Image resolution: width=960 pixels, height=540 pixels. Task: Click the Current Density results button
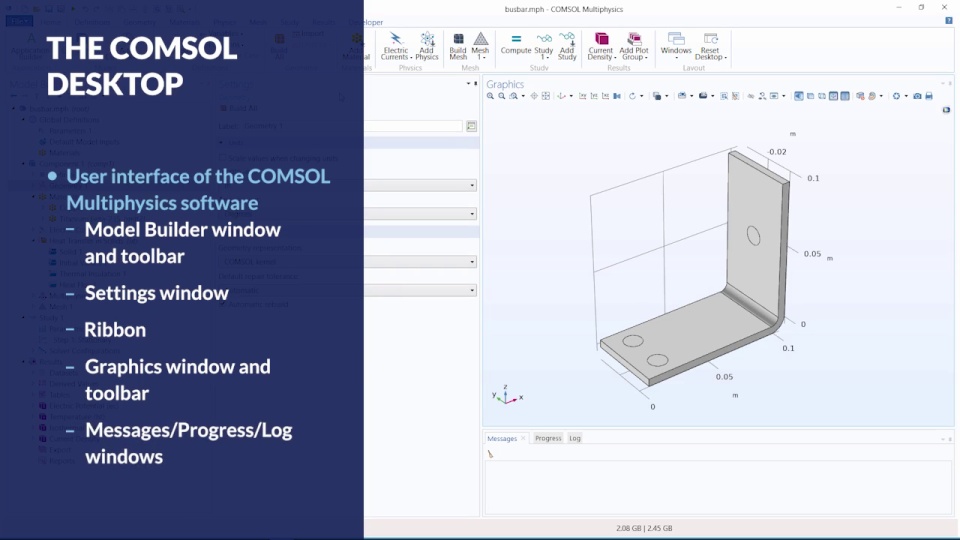(x=601, y=45)
